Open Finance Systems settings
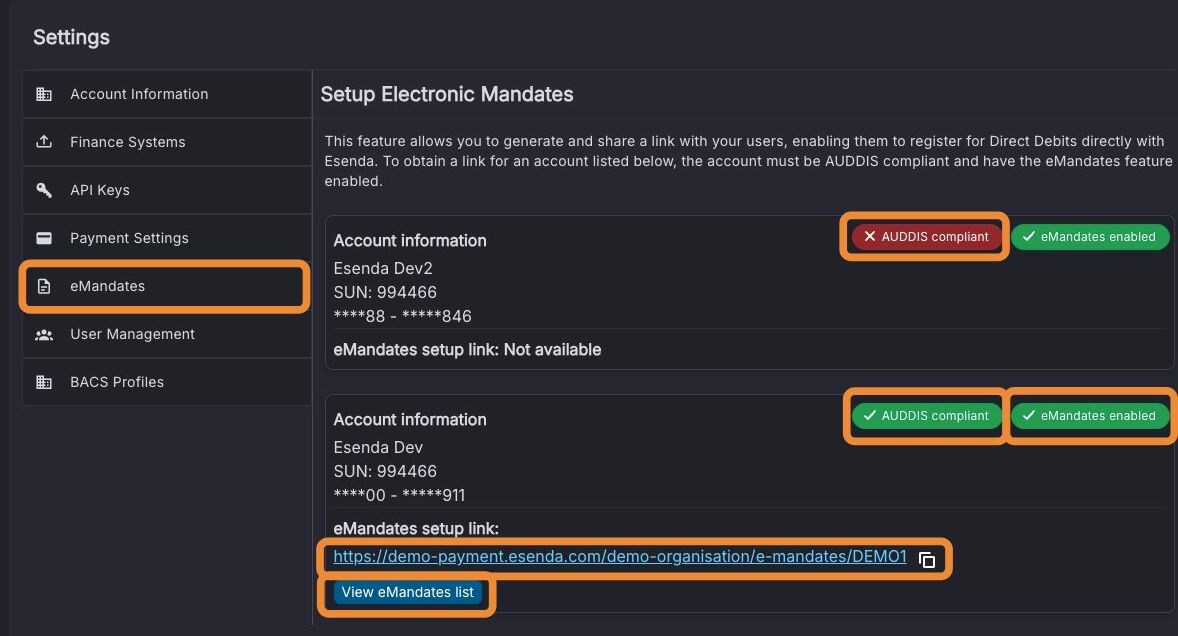The width and height of the screenshot is (1178, 636). pos(167,142)
